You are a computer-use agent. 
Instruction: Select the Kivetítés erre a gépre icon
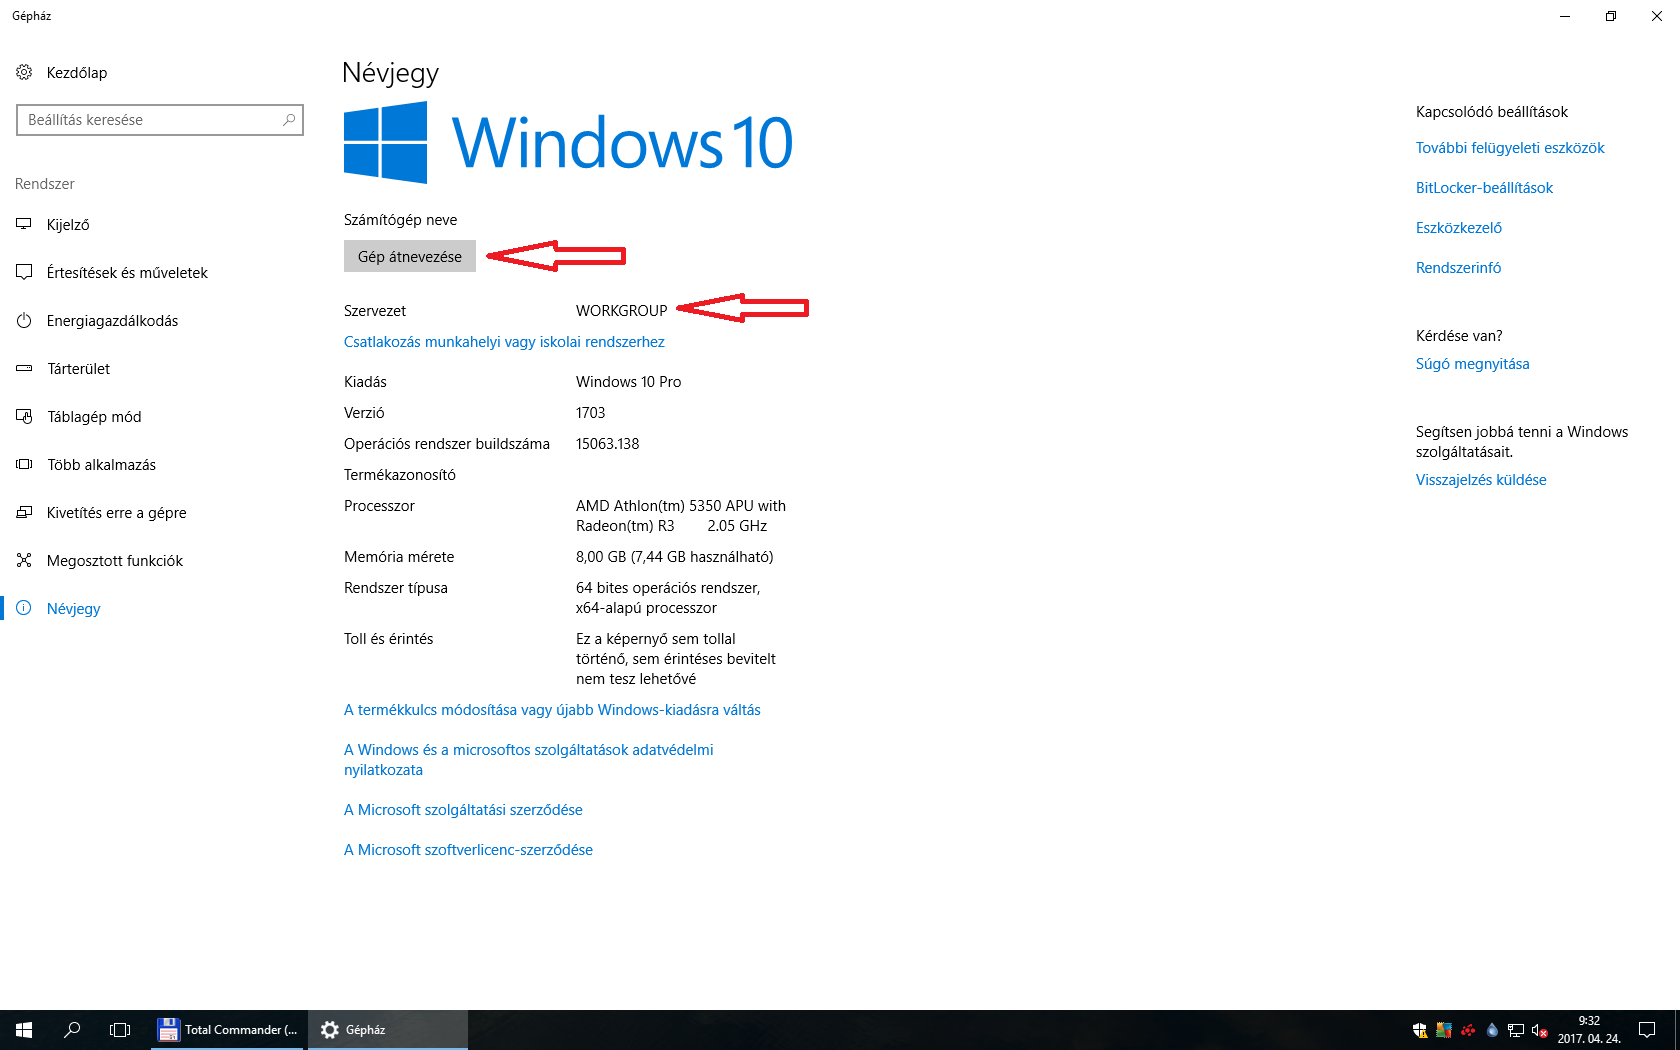[24, 512]
